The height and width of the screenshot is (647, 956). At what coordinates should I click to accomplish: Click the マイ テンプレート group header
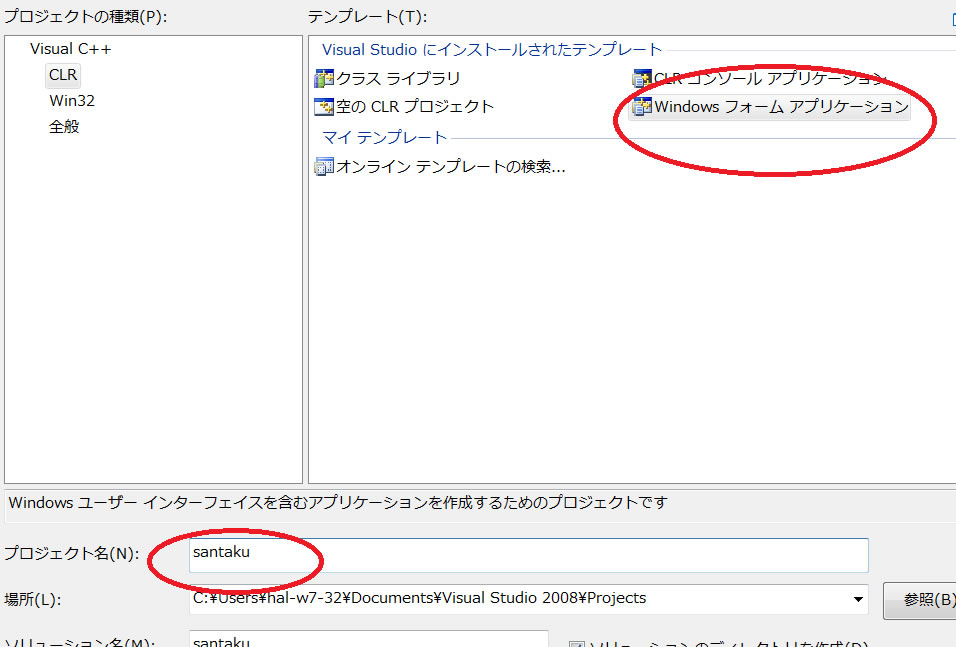pos(384,137)
